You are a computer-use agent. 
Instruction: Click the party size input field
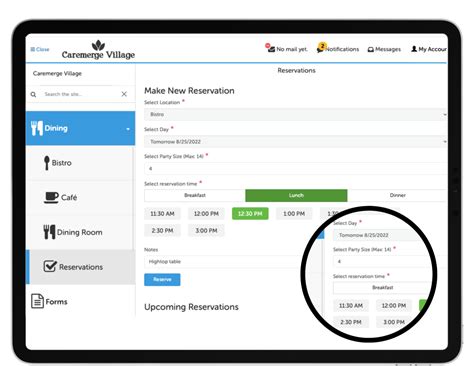(x=295, y=169)
